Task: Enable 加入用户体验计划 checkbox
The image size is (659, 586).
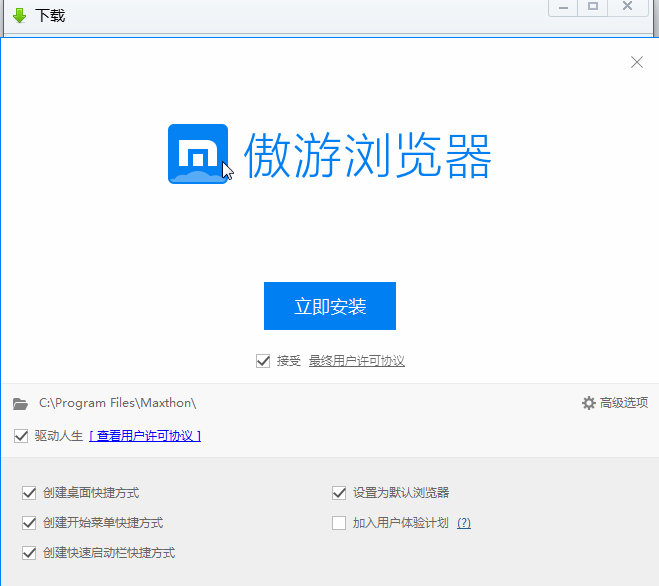Action: tap(339, 523)
